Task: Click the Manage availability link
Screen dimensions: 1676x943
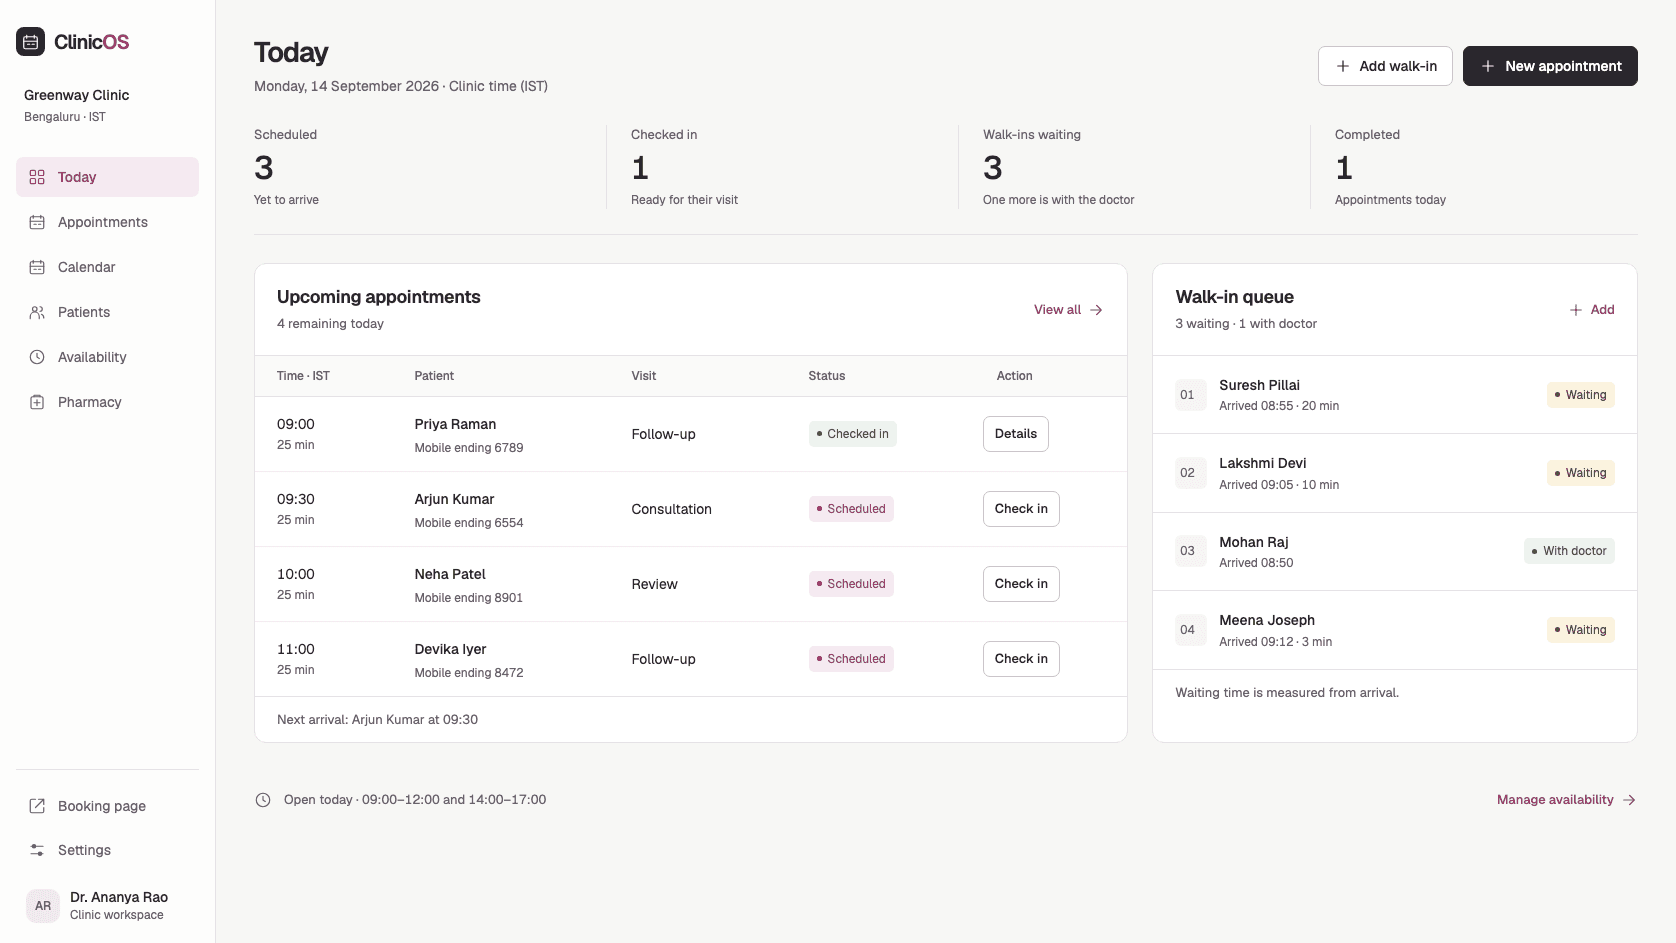Action: coord(1566,800)
